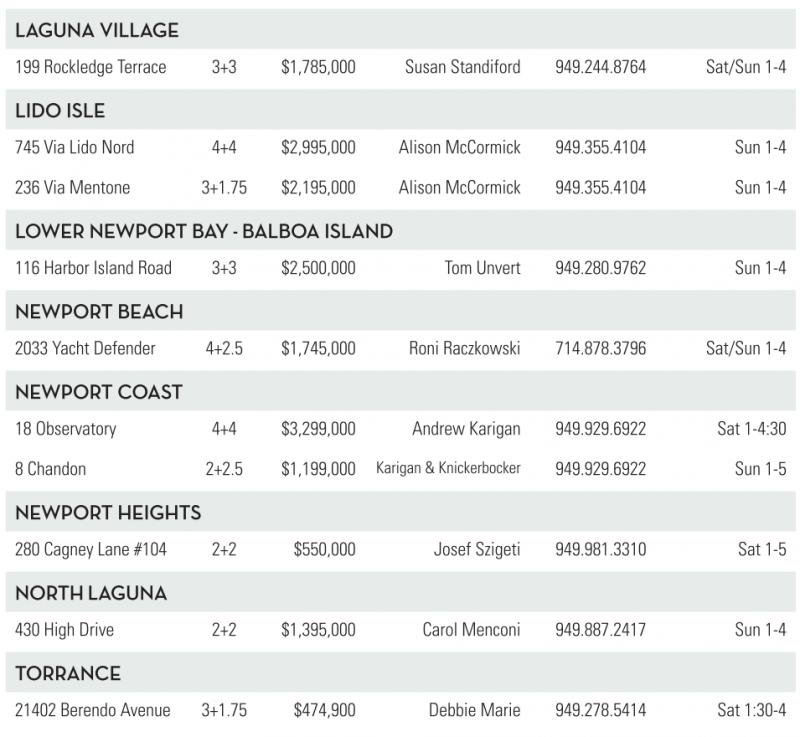This screenshot has width=800, height=737.
Task: Open the 280 Cagney Lane #104 listing
Action: 93,550
